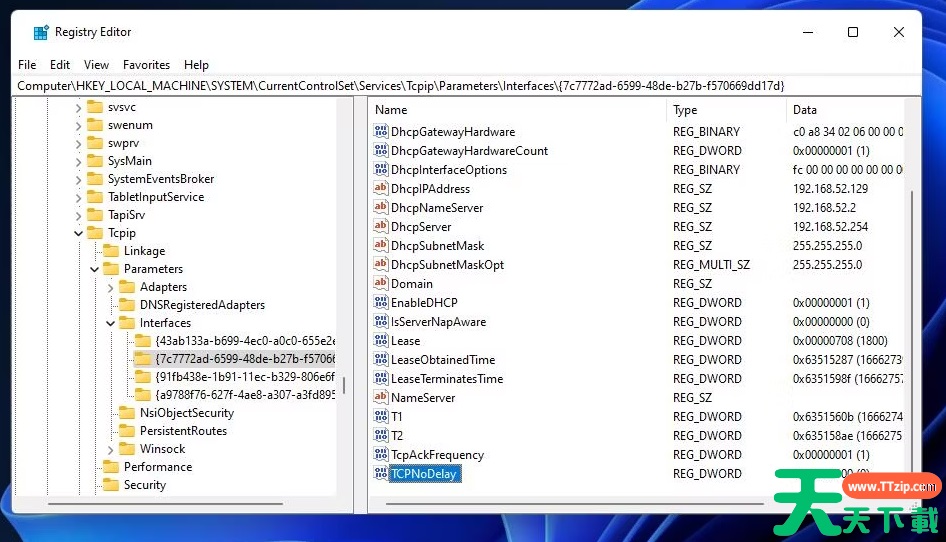Expand the Adapters tree node

coord(110,287)
